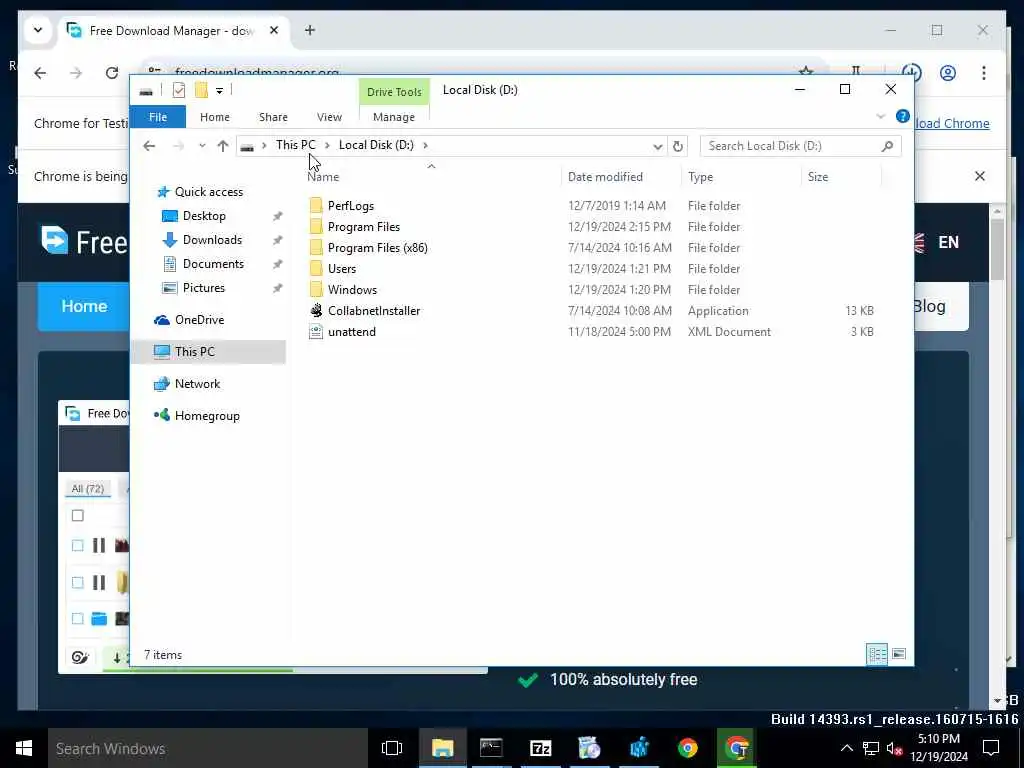The width and height of the screenshot is (1024, 768).
Task: Refresh the Local Disk (D:) folder view
Action: coord(678,146)
